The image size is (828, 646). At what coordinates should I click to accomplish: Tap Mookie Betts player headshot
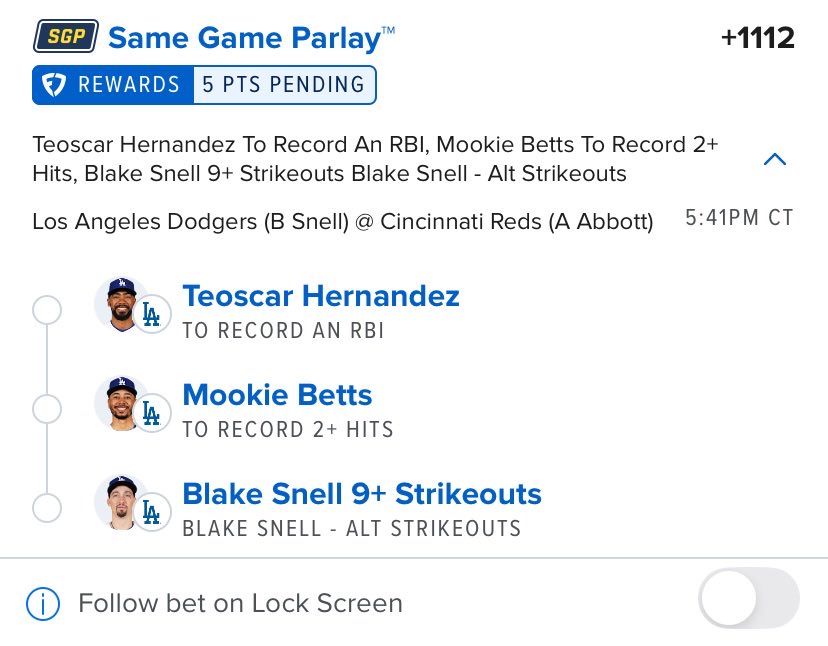(121, 404)
